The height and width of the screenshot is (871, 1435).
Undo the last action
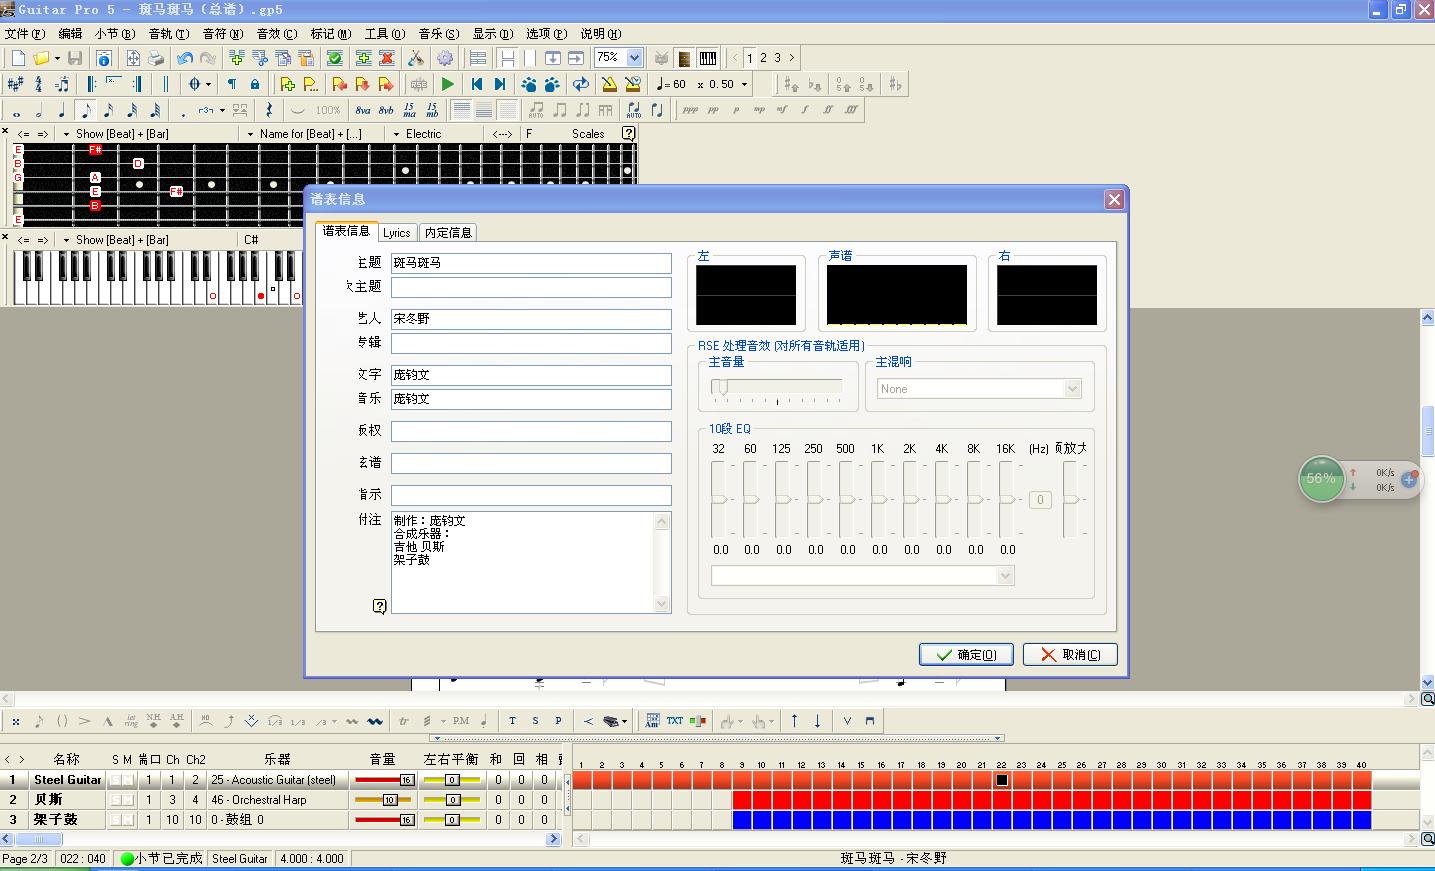[x=185, y=58]
